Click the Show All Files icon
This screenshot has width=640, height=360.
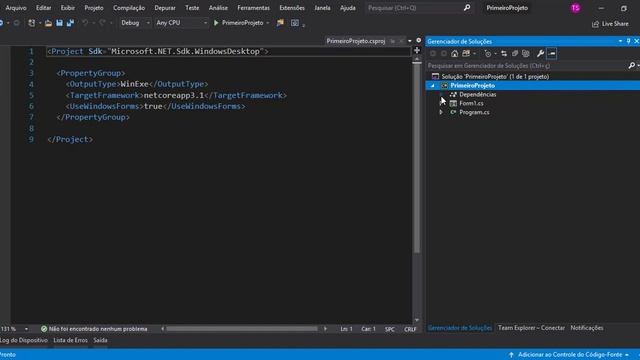pos(526,53)
